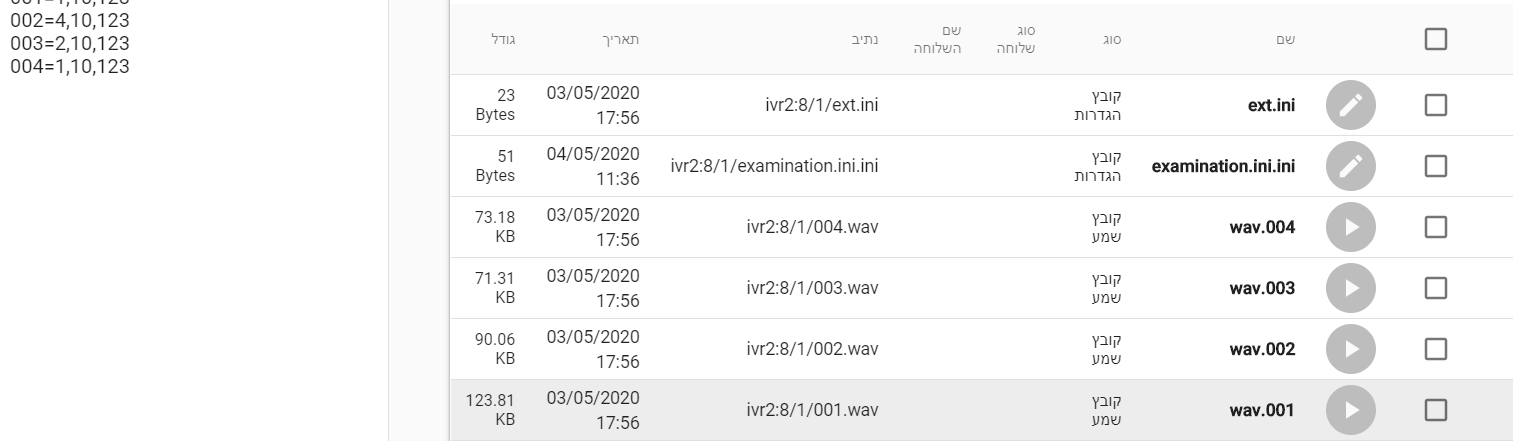This screenshot has width=1513, height=441.
Task: Click the ivr2:8/1/001.wav path cell
Action: pyautogui.click(x=812, y=410)
